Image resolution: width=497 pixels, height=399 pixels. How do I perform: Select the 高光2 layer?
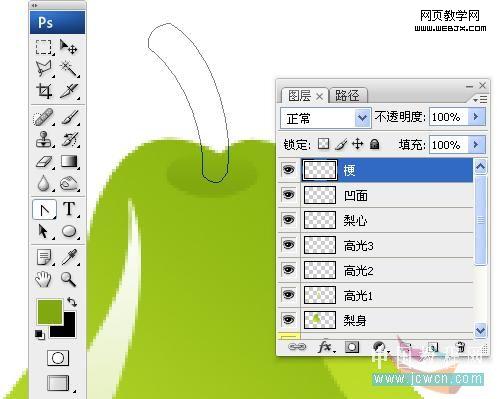click(387, 270)
